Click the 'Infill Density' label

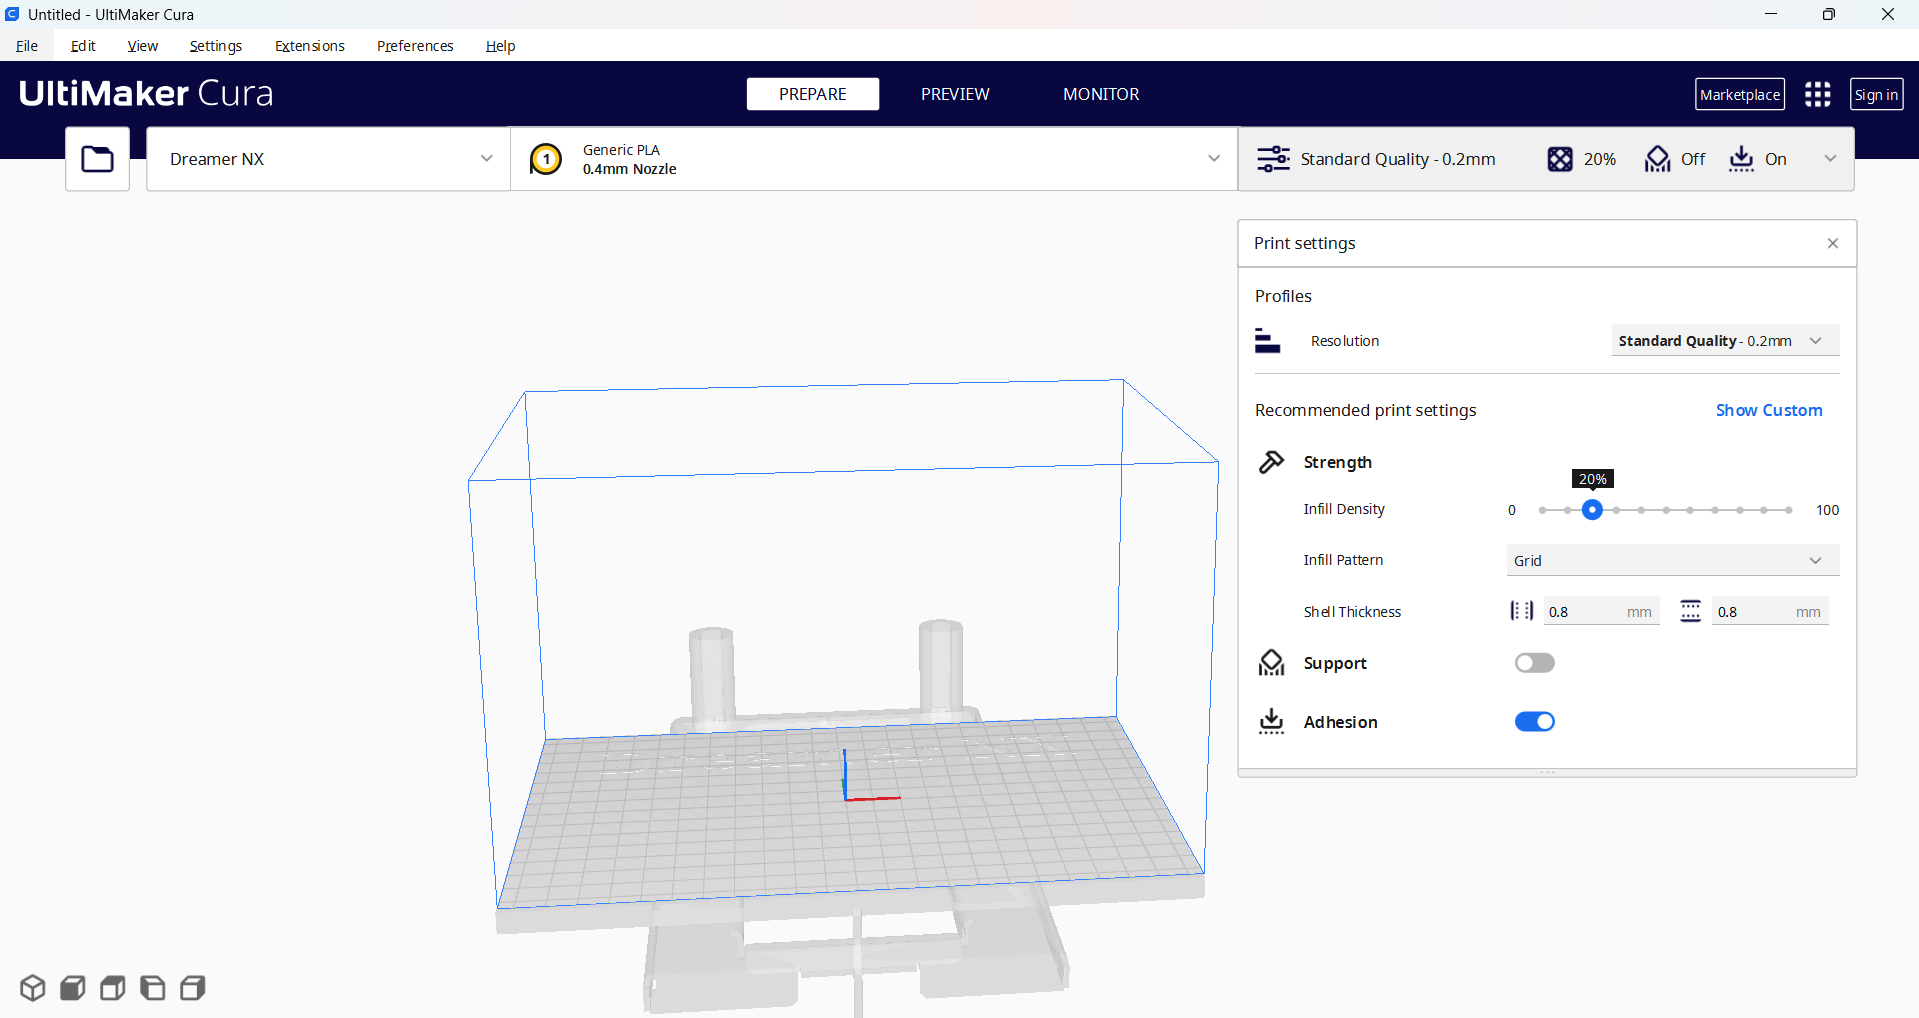click(1344, 509)
